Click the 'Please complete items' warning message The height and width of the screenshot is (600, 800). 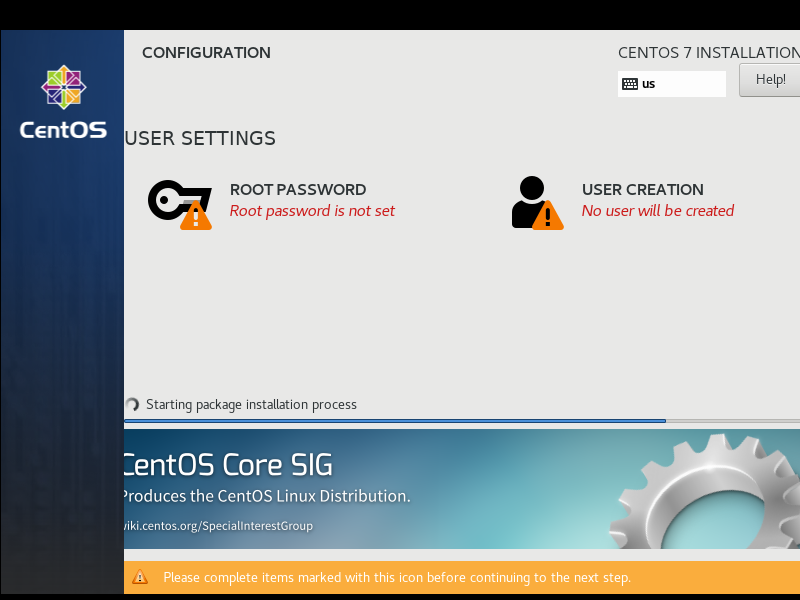coord(397,578)
